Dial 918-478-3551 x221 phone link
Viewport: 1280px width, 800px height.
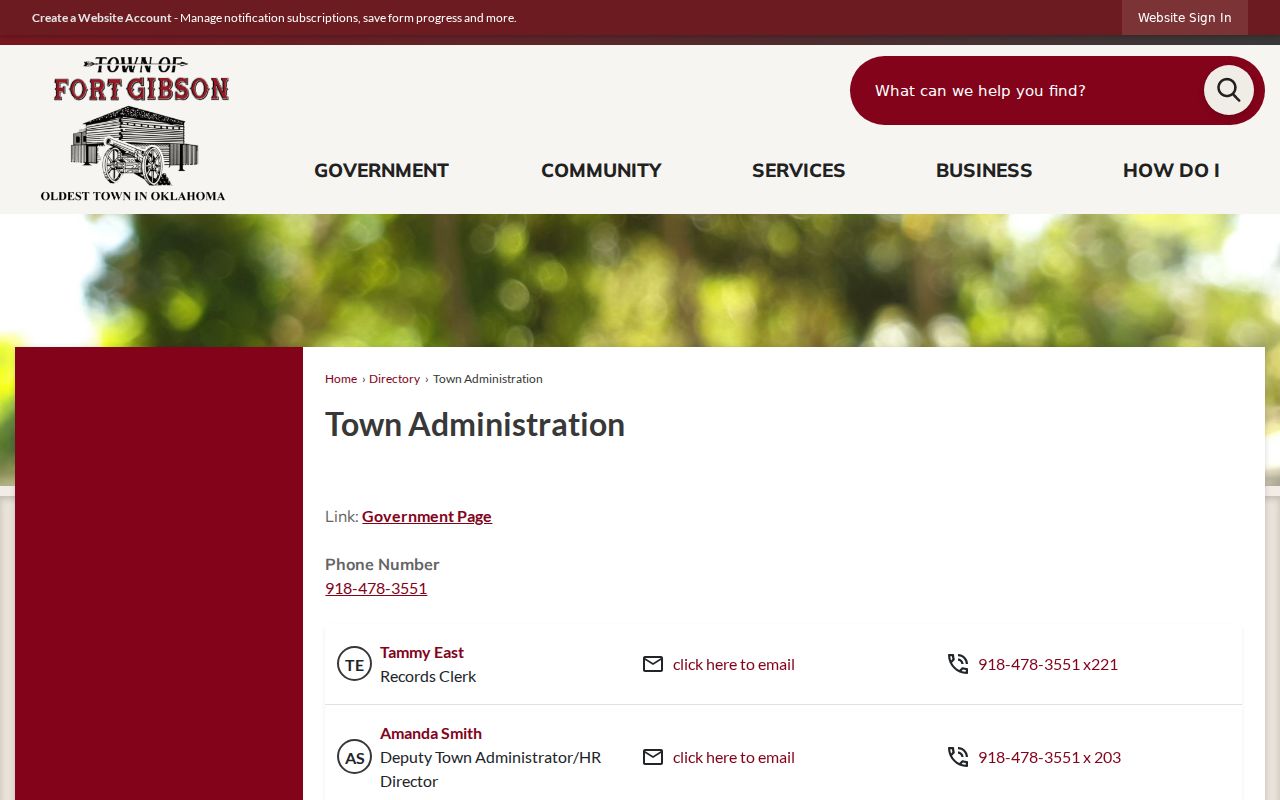[x=1048, y=664]
